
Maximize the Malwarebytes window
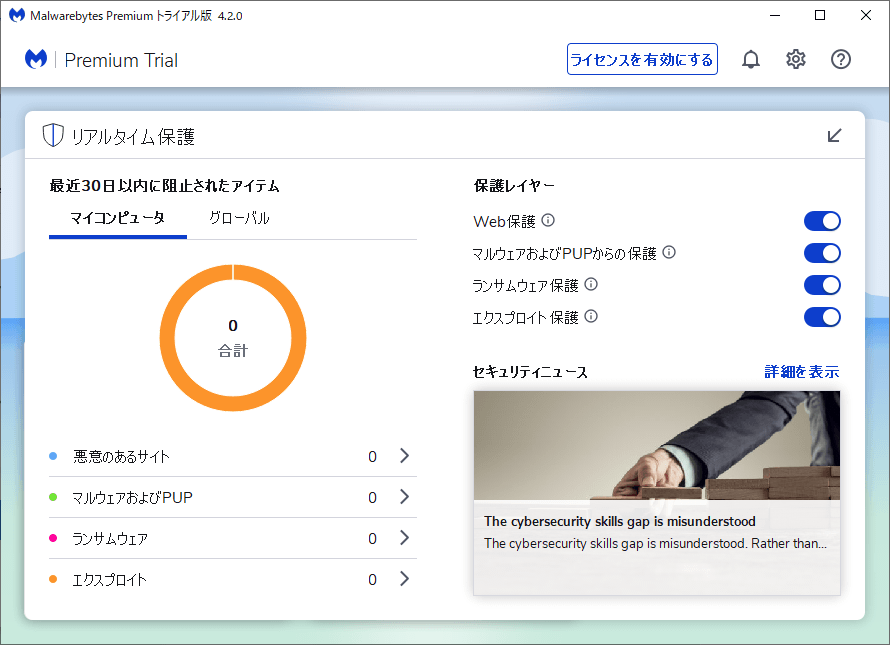(820, 15)
